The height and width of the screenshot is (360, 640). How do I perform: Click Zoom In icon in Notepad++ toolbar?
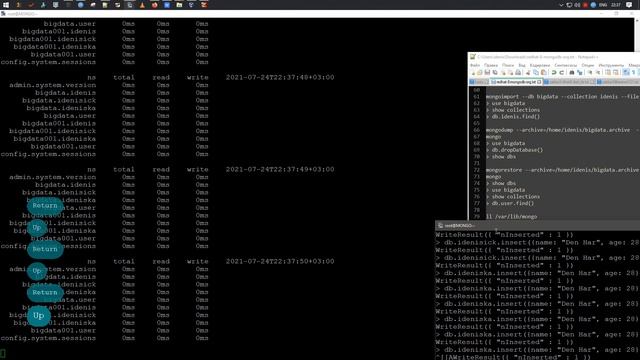590,72
